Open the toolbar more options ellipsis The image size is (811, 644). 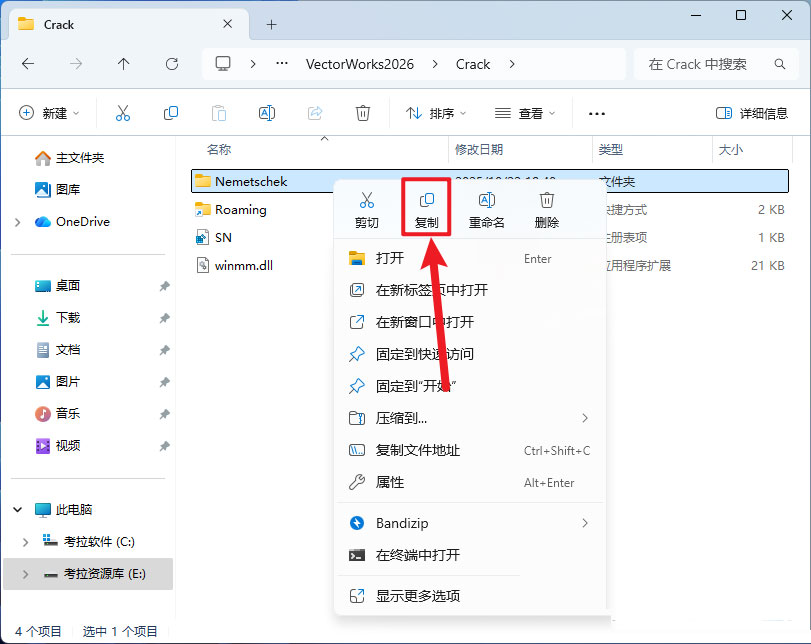pos(597,113)
